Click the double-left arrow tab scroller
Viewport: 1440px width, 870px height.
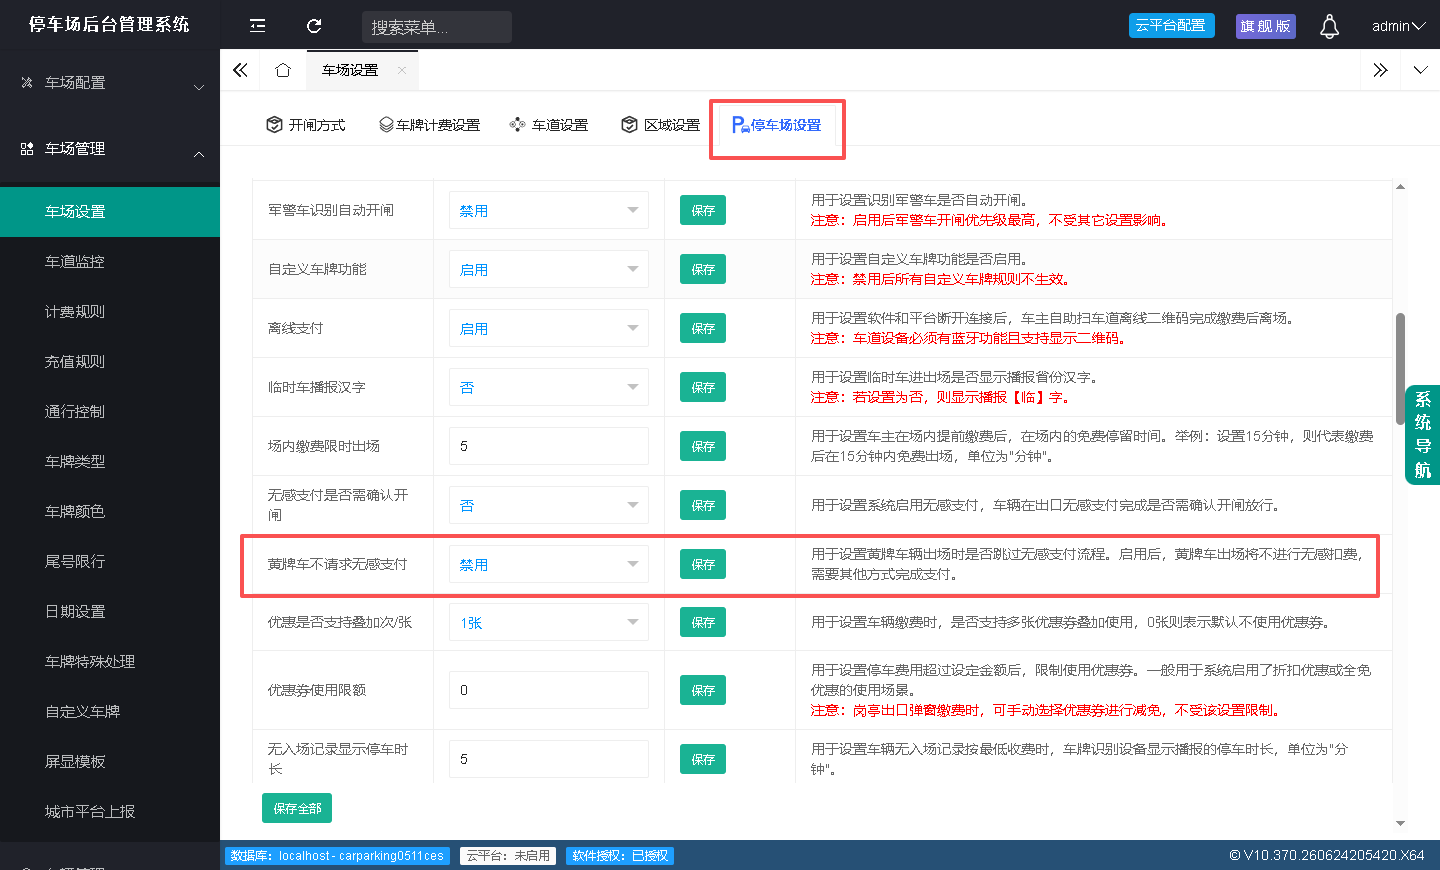pyautogui.click(x=240, y=70)
